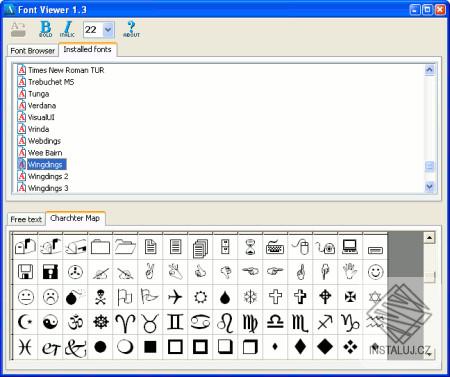Select the VisualUI font
Screen dimensions: 450x377
(36, 117)
